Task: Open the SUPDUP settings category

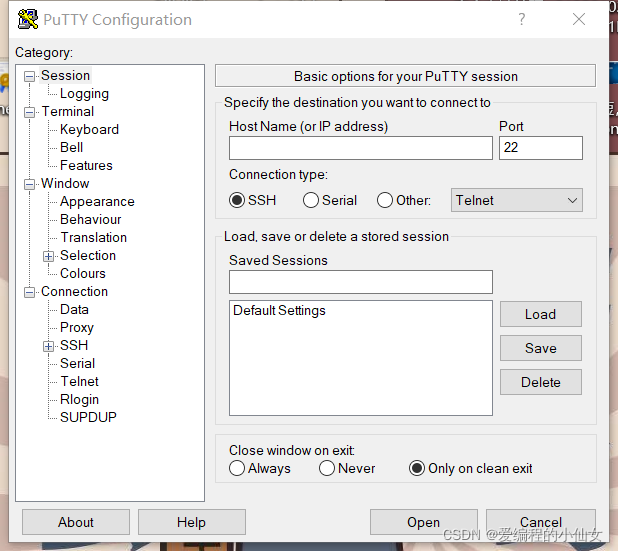Action: [x=88, y=417]
